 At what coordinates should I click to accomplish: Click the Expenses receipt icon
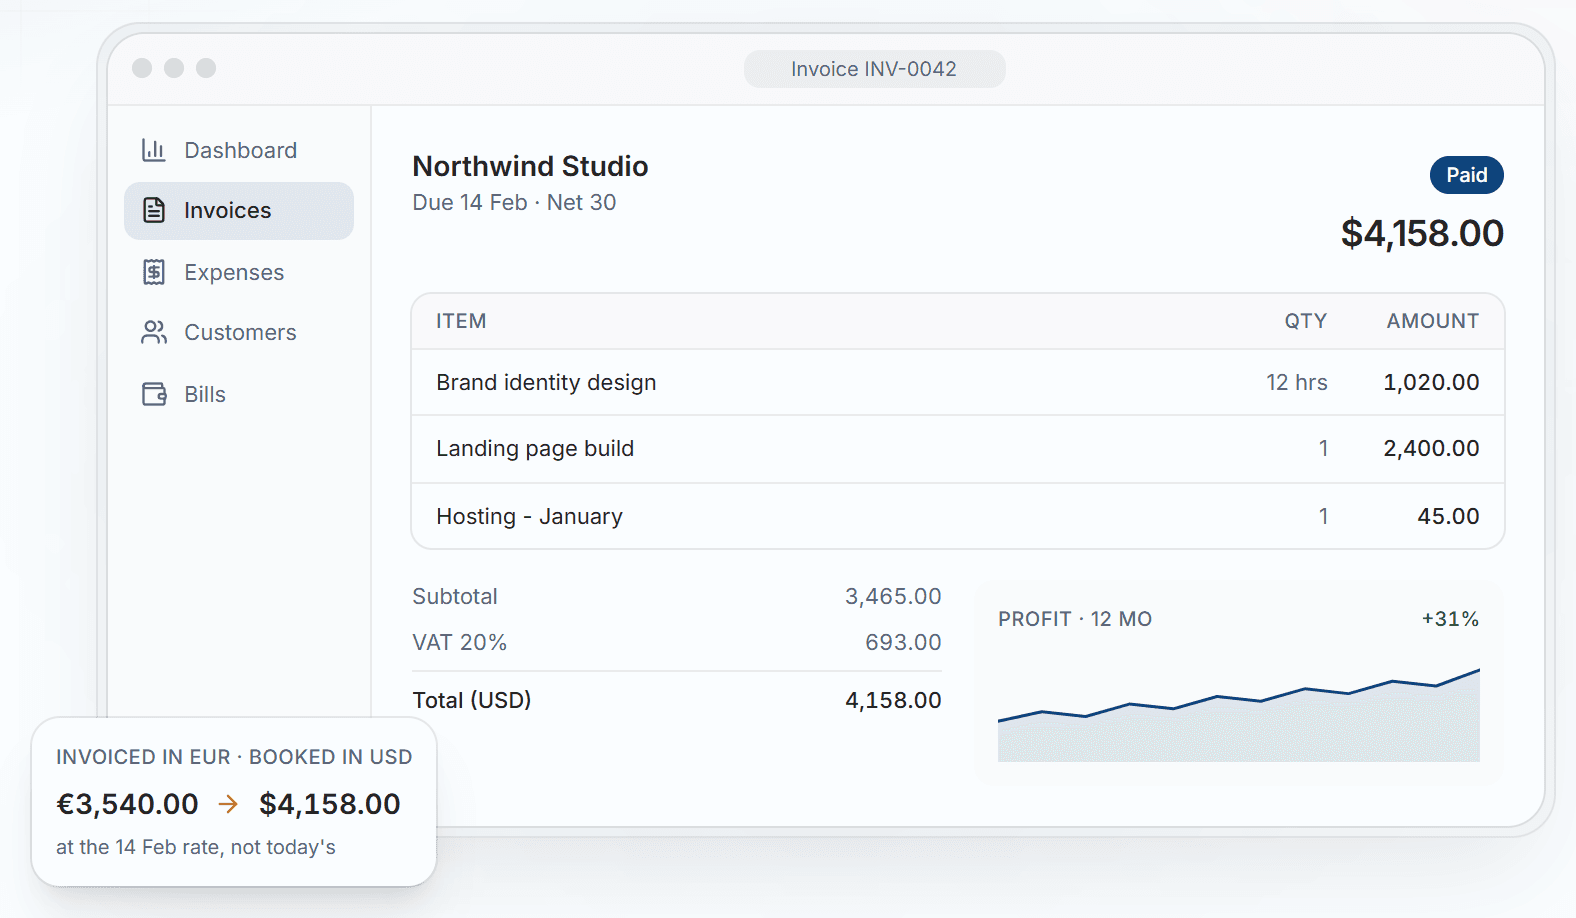point(153,272)
